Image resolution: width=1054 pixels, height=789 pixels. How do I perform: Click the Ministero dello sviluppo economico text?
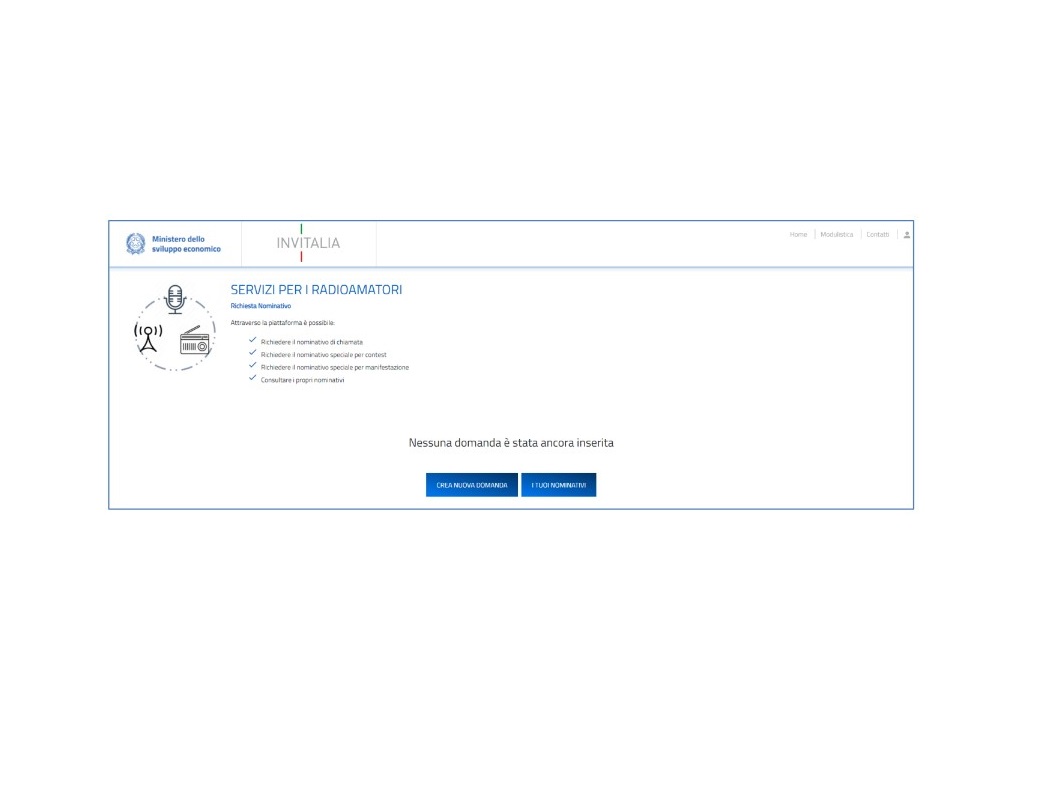tap(186, 244)
